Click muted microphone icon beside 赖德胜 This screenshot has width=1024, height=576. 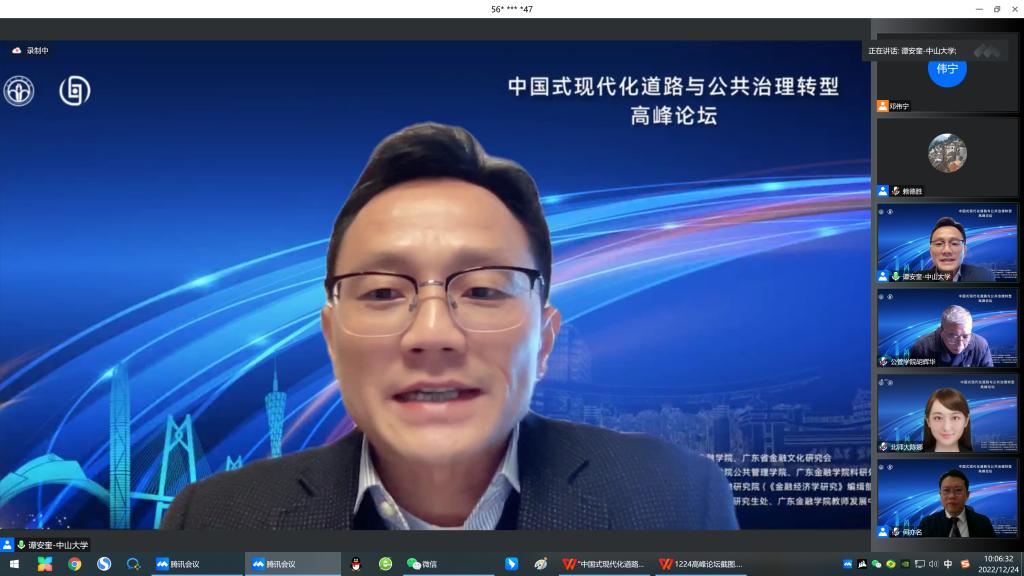point(896,191)
